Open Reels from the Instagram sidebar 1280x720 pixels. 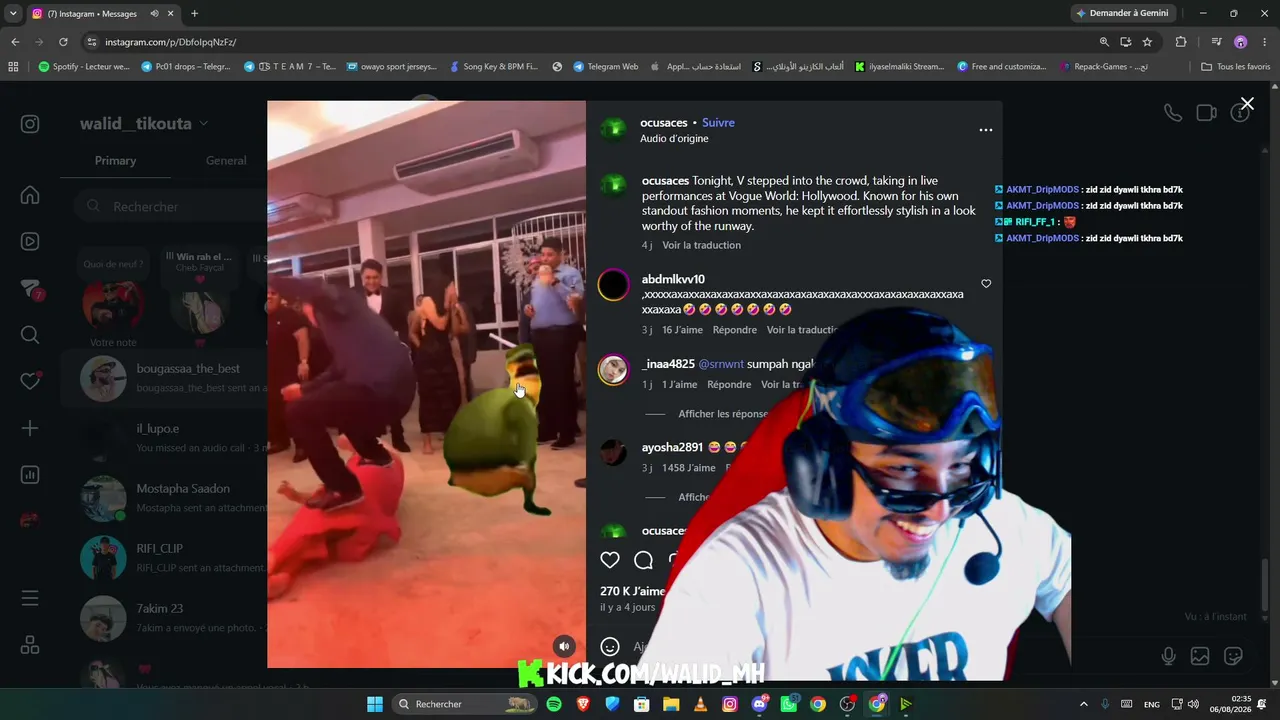pos(30,241)
